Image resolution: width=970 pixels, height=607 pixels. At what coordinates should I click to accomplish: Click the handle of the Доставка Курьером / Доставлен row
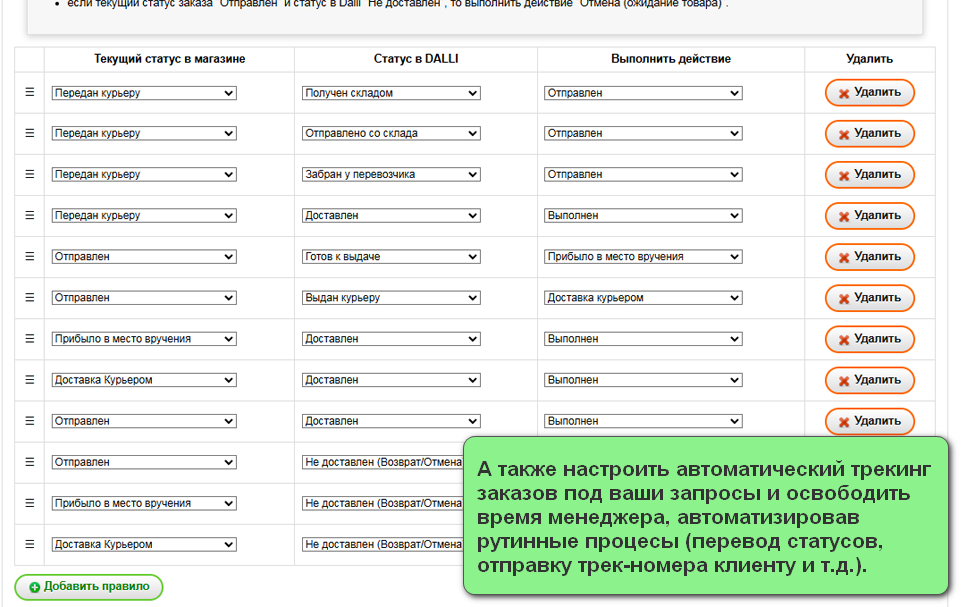(30, 380)
